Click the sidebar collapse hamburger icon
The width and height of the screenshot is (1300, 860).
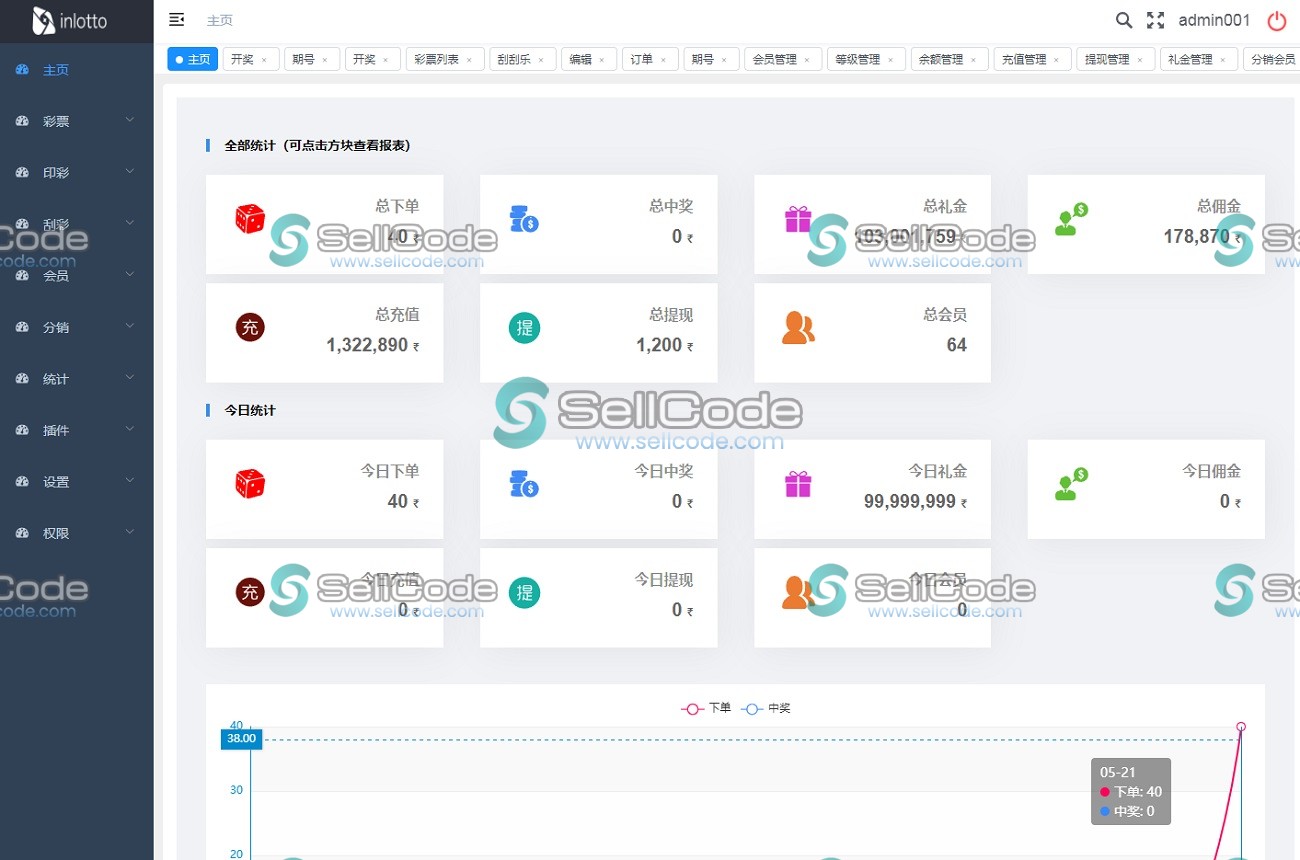point(176,19)
